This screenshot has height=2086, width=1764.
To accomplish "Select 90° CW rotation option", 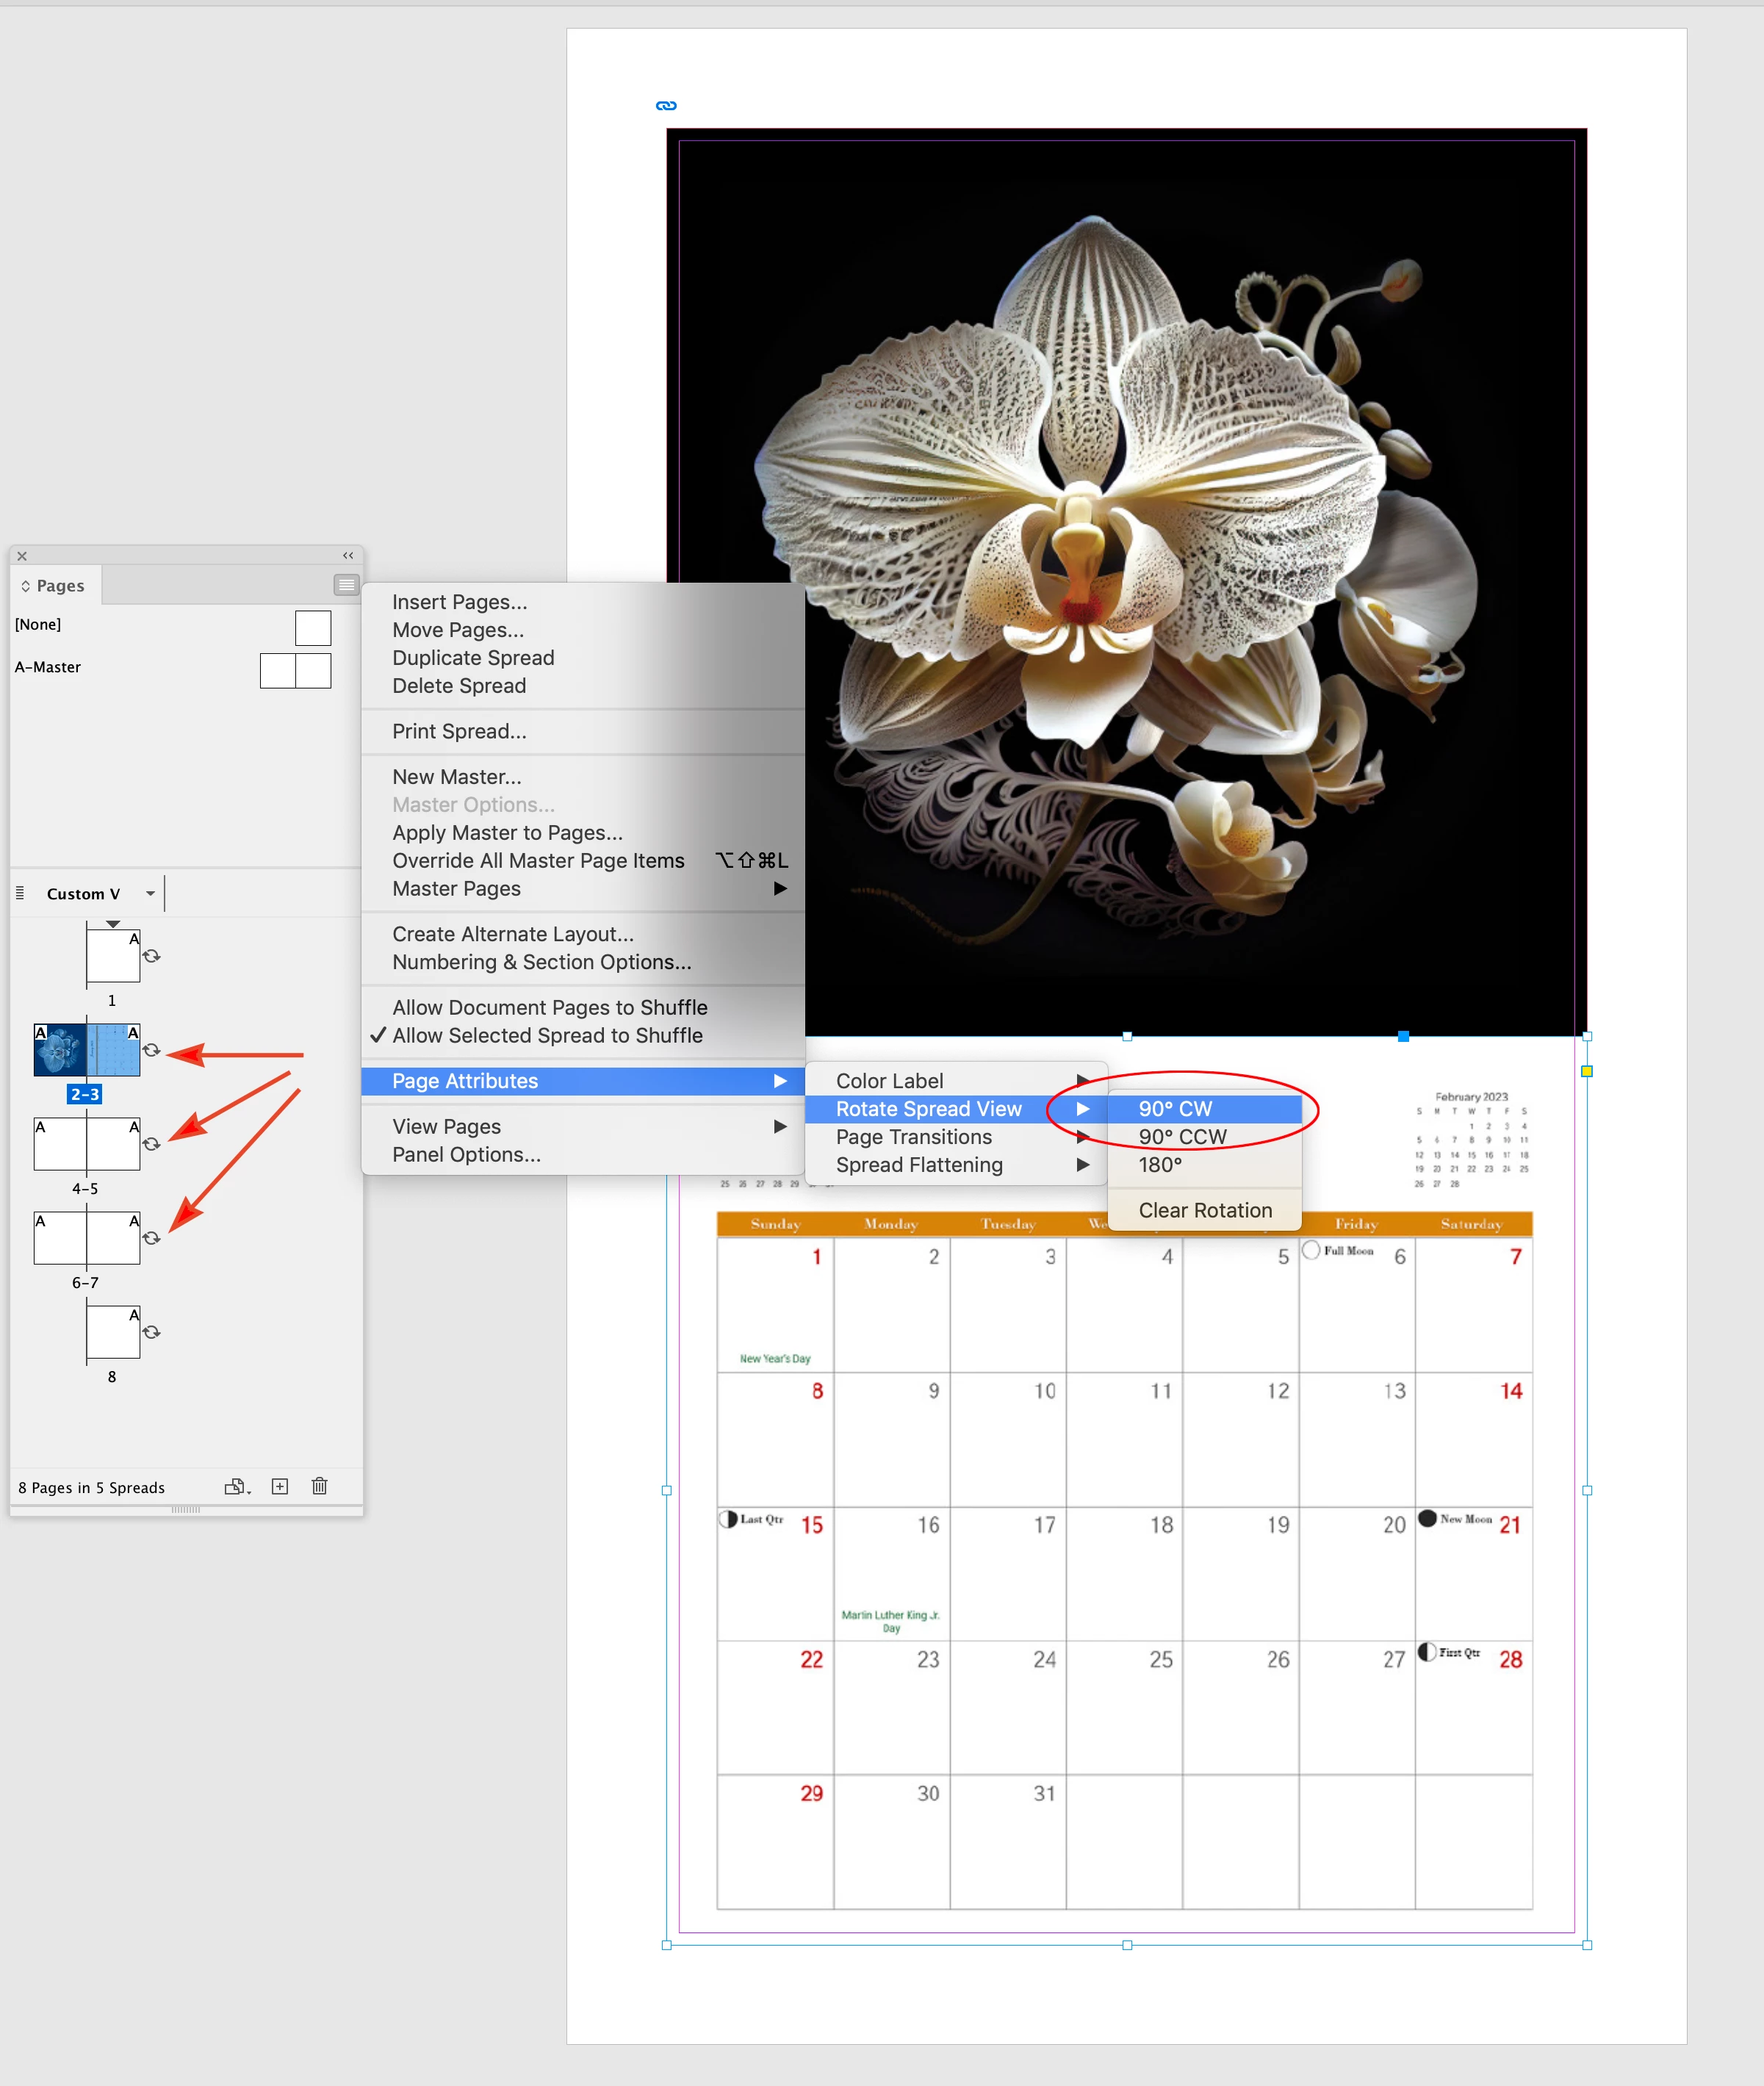I will click(1175, 1108).
